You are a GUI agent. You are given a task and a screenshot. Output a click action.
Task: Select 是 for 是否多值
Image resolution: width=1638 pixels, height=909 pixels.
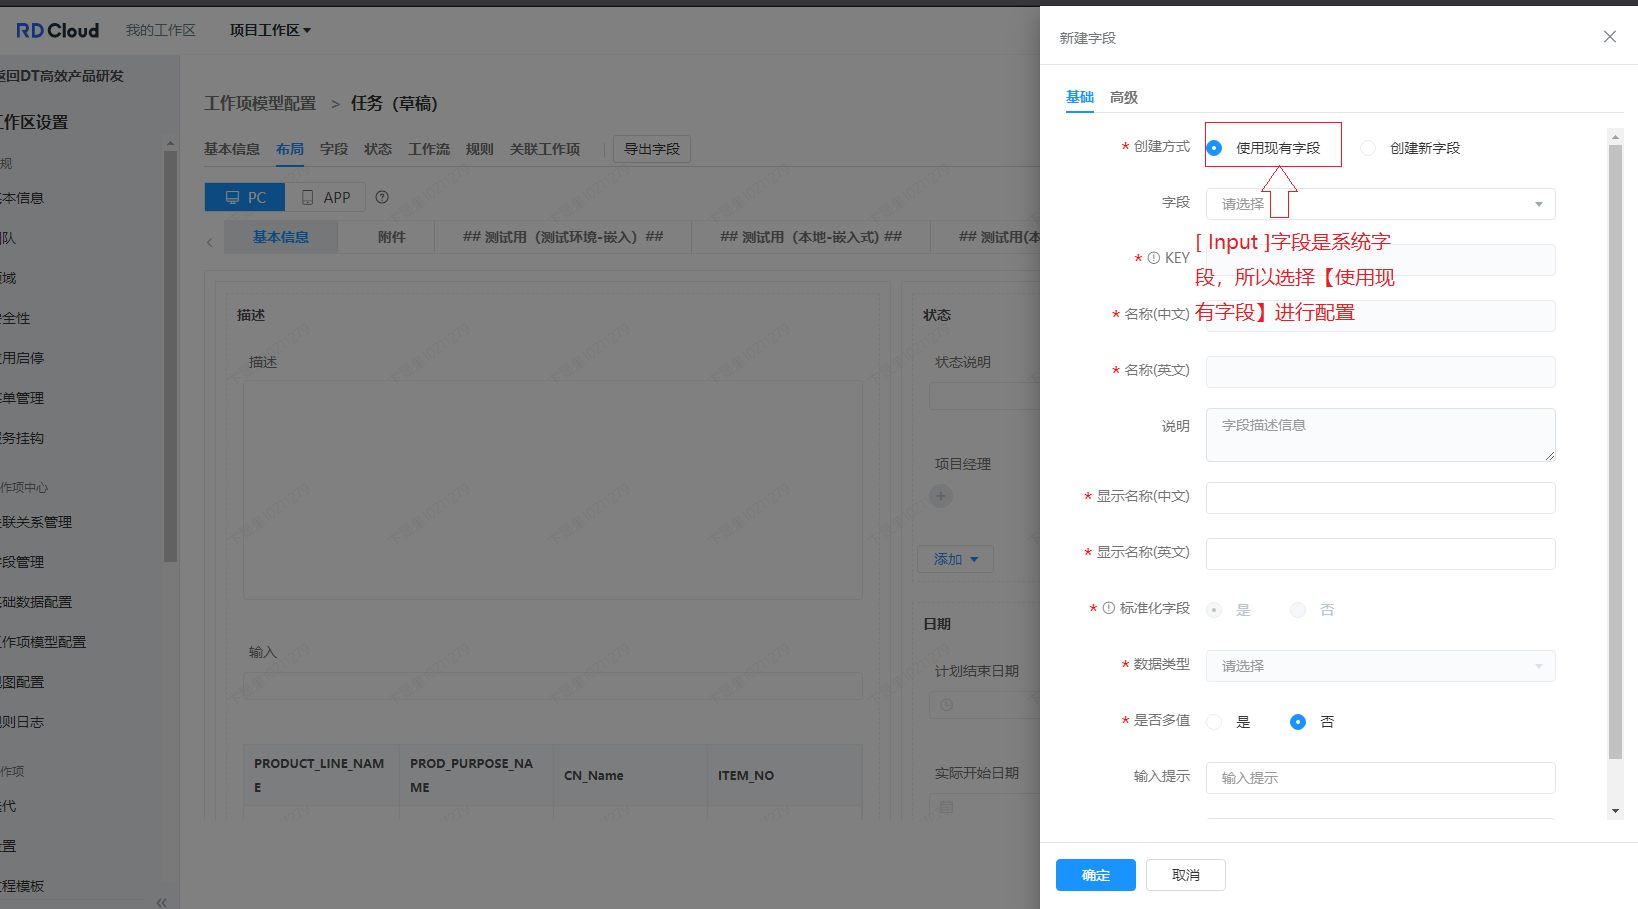pyautogui.click(x=1214, y=722)
